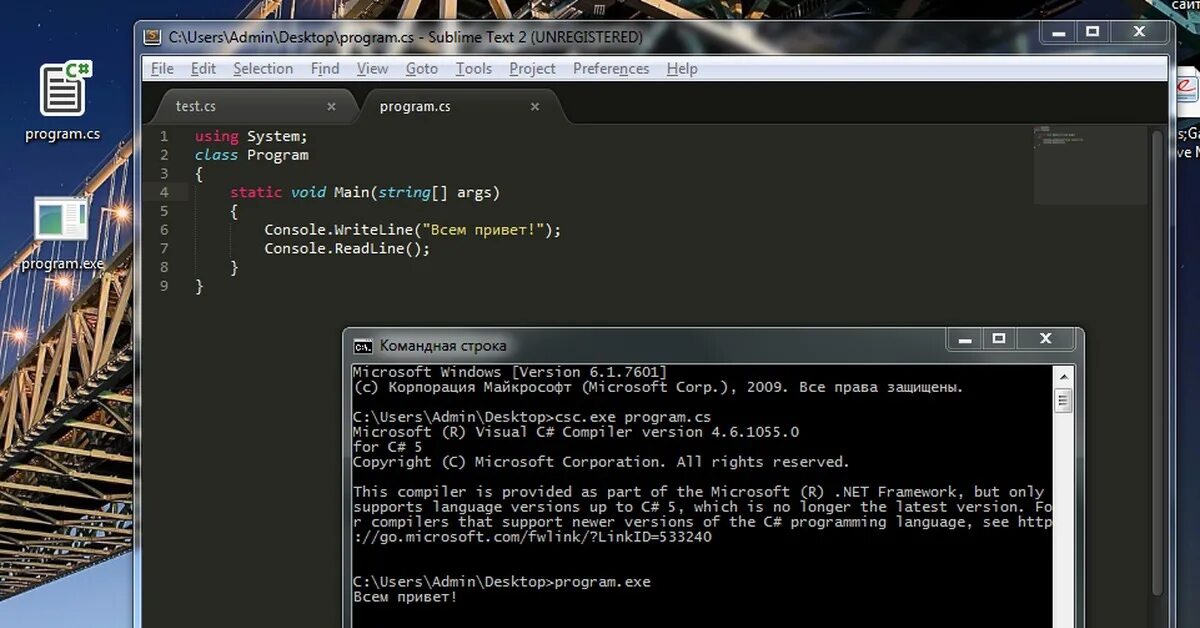Open the Tools menu
1200x628 pixels.
pyautogui.click(x=474, y=68)
